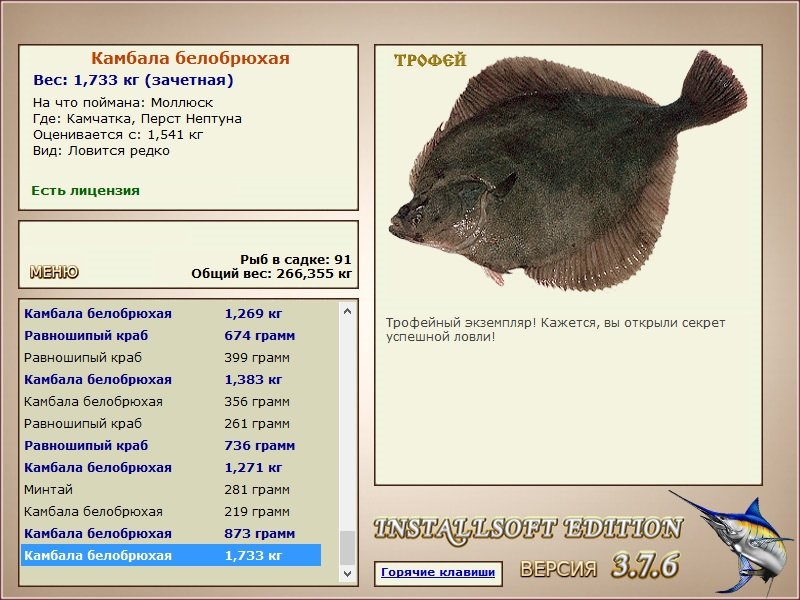Select Равношипый краб 736 грамм entry
800x600 pixels.
point(171,445)
